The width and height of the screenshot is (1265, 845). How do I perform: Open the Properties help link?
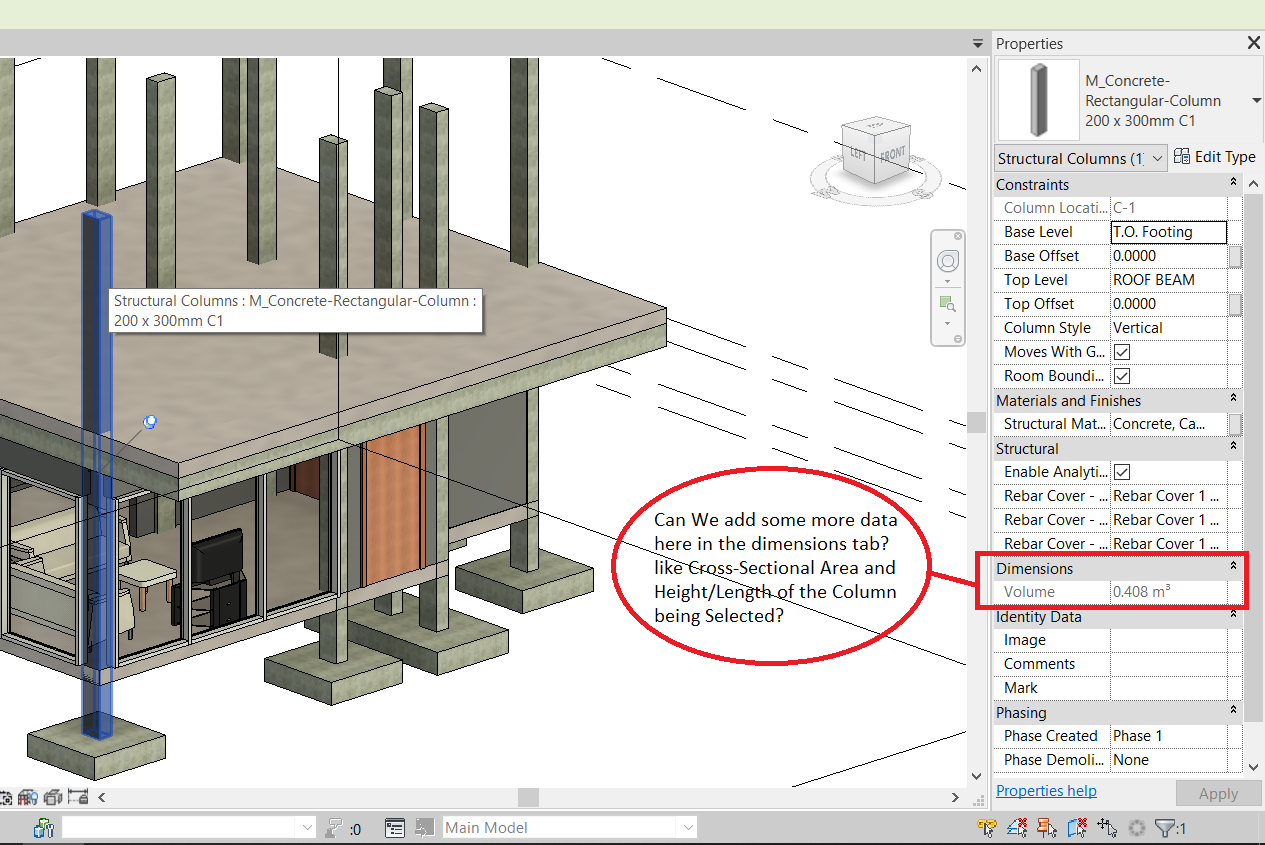point(1046,790)
